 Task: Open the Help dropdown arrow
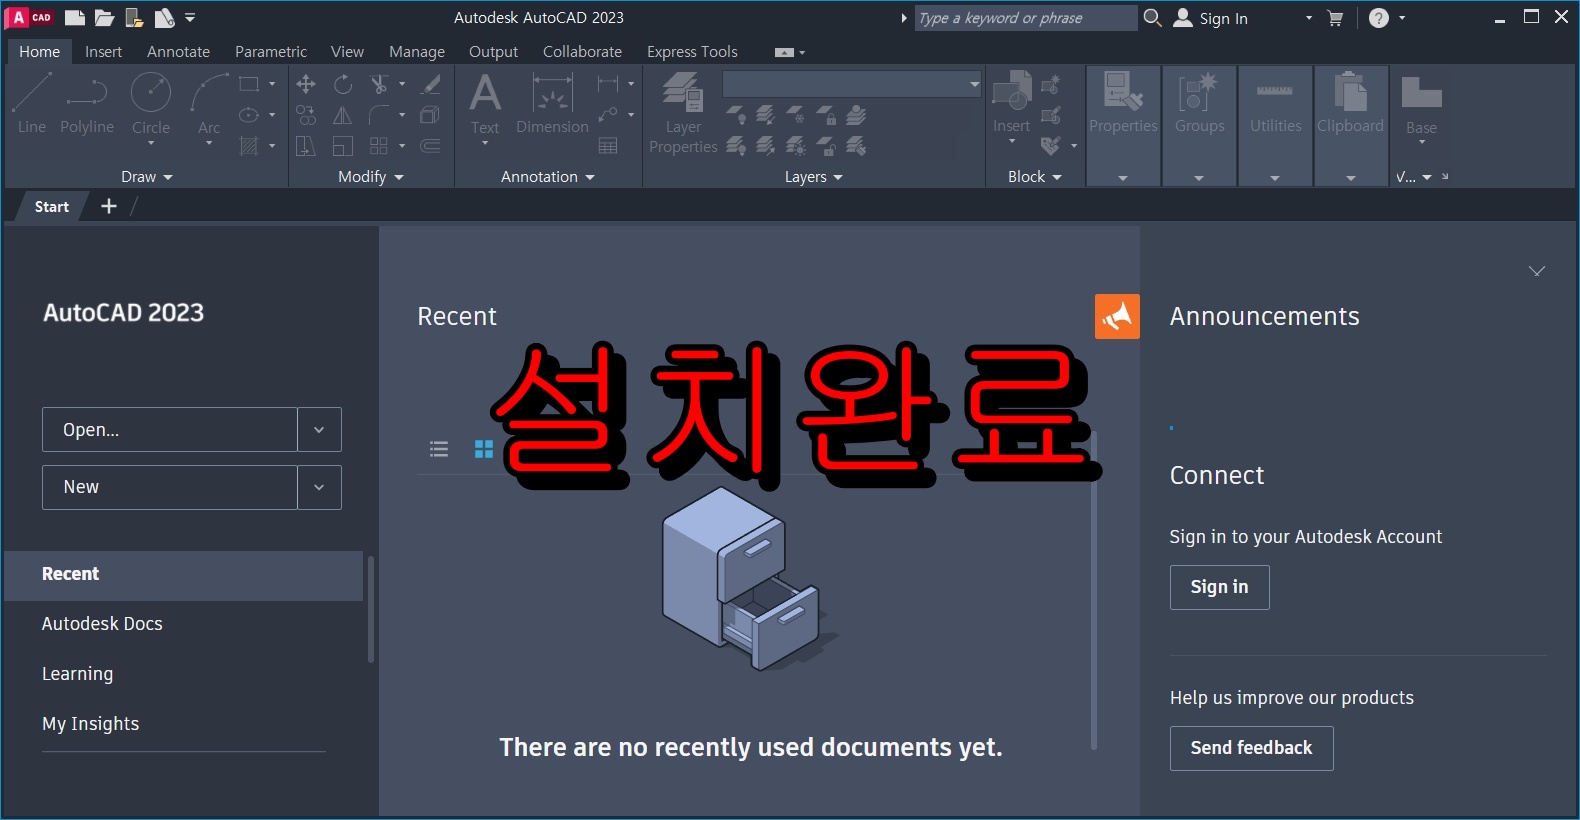(x=1402, y=18)
